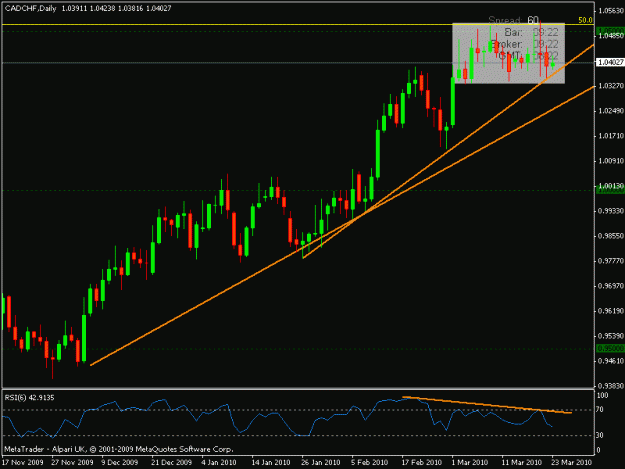Screen dimensions: 625x469
Task: Click the GMT: time info text
Action: point(528,55)
